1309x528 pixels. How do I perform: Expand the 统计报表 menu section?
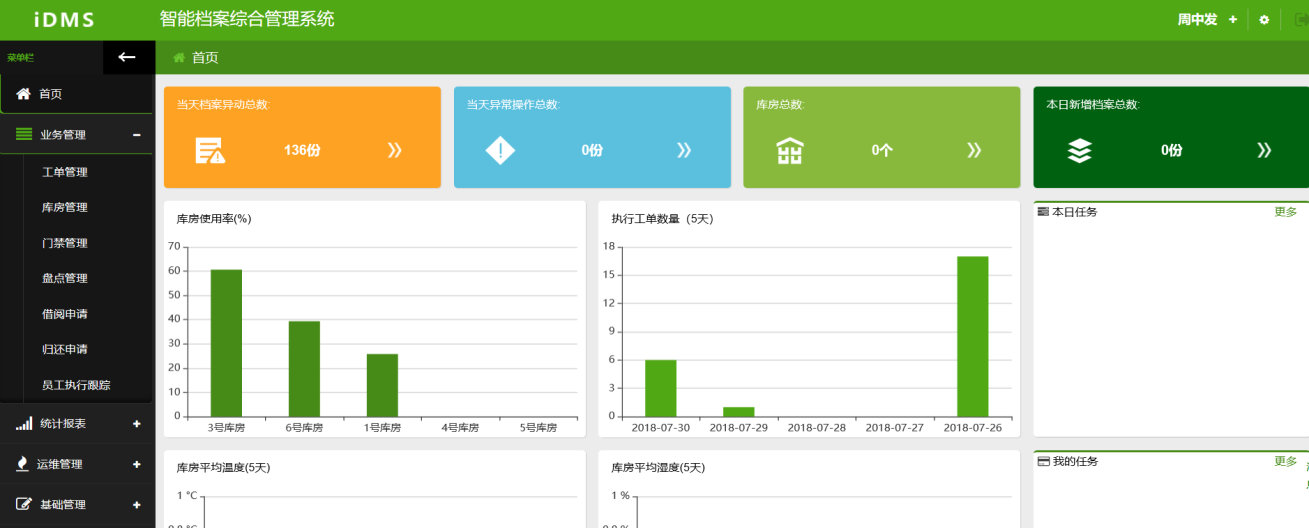(x=137, y=424)
